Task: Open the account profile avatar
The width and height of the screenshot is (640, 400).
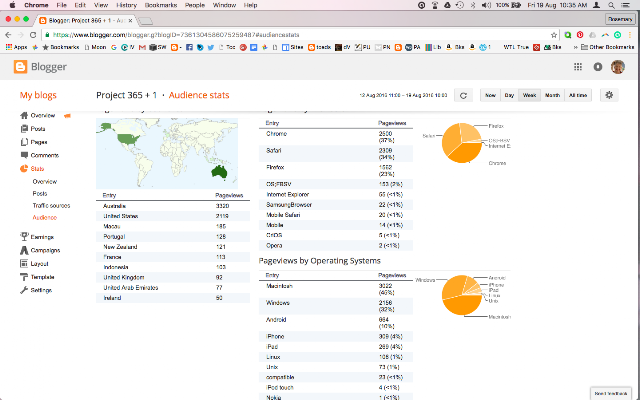Action: (x=618, y=67)
